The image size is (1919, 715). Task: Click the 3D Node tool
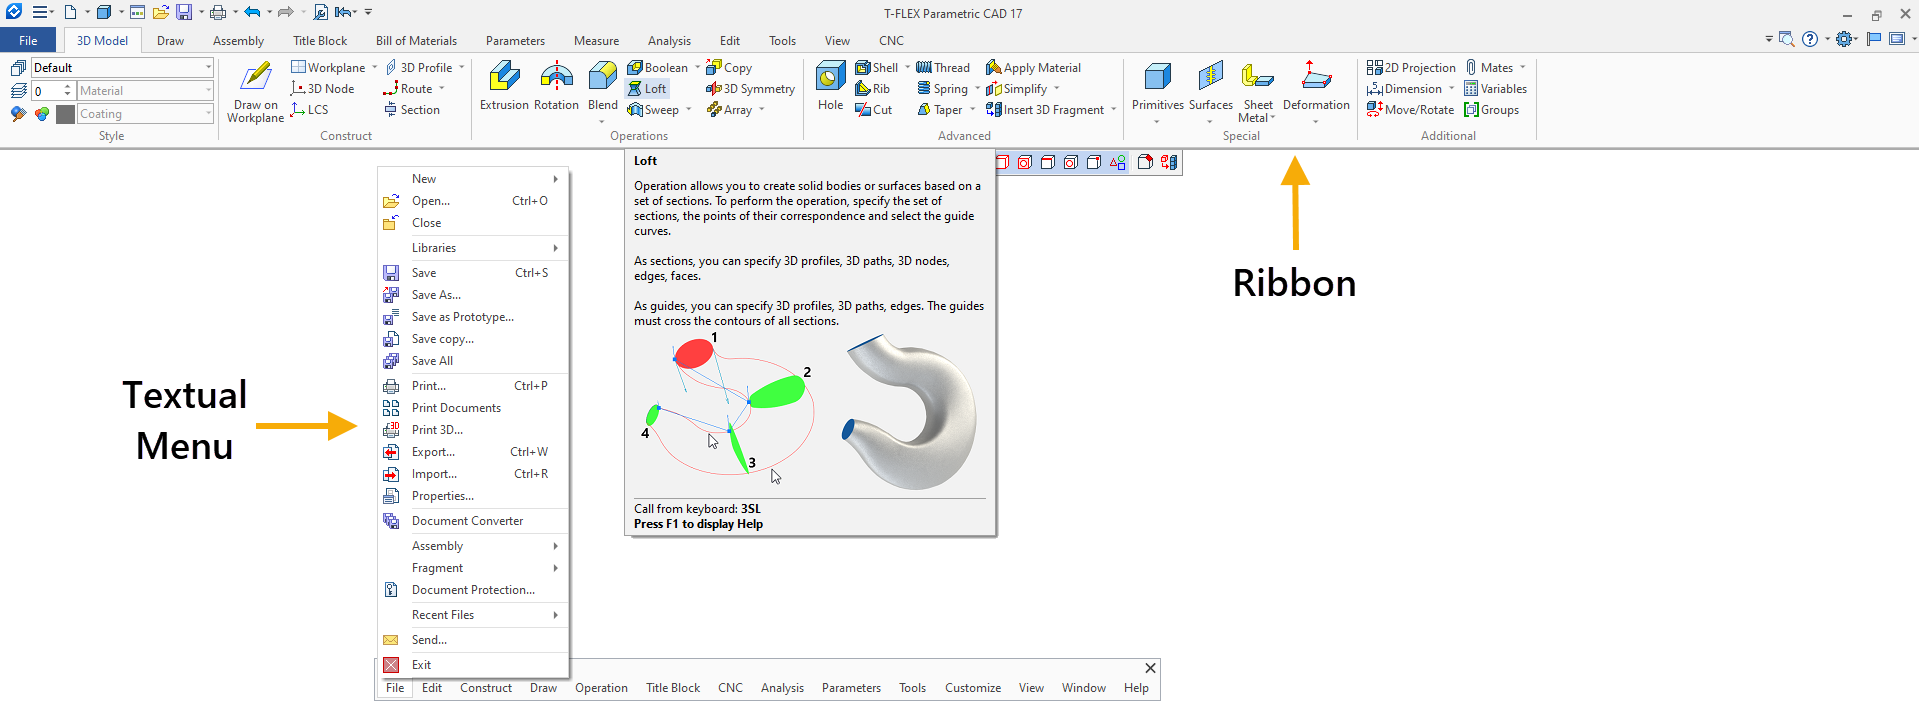tap(322, 89)
